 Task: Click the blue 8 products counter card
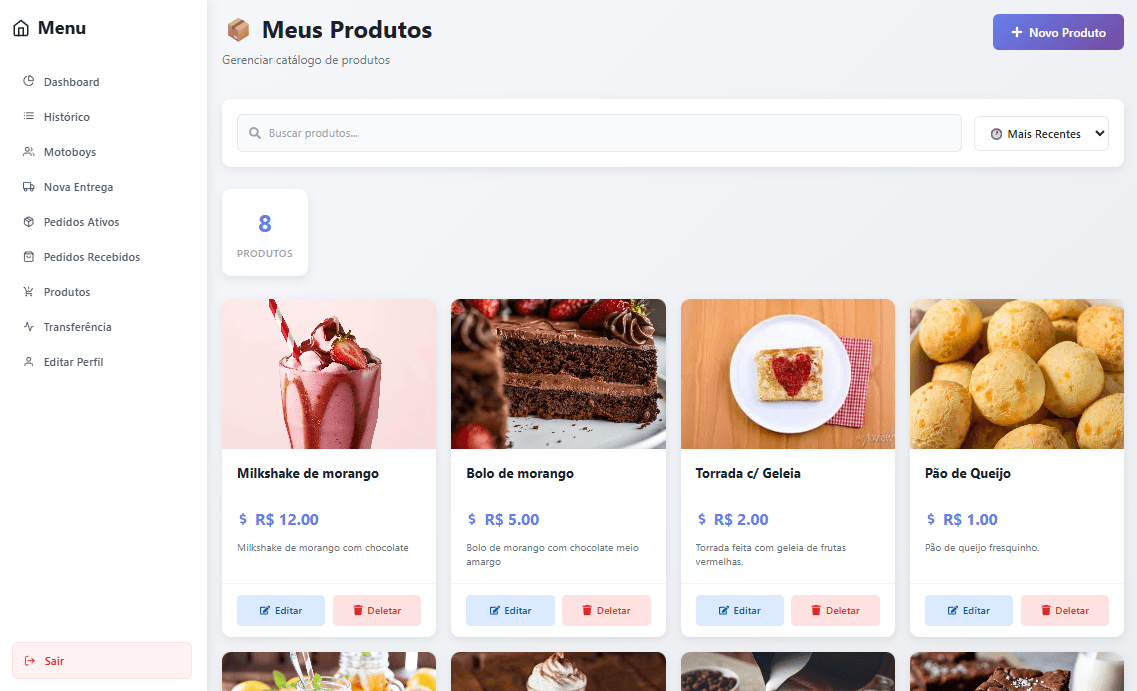(x=264, y=232)
